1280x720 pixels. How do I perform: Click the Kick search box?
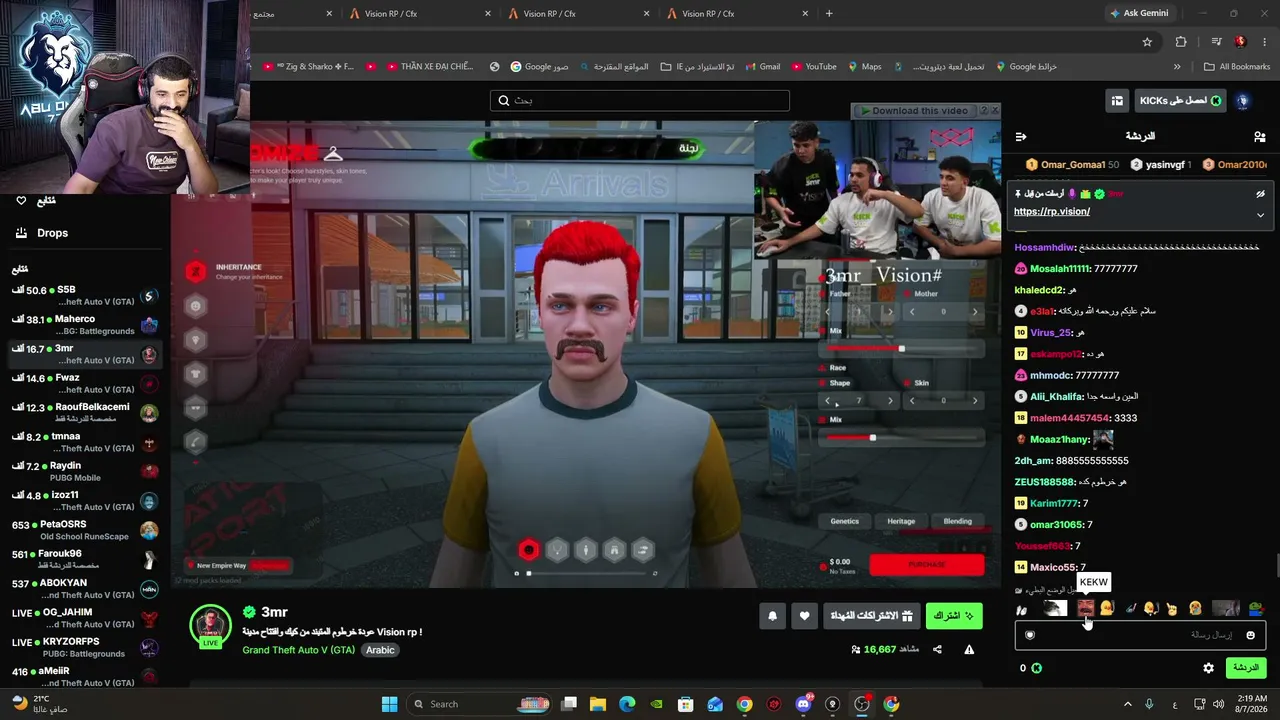click(640, 100)
